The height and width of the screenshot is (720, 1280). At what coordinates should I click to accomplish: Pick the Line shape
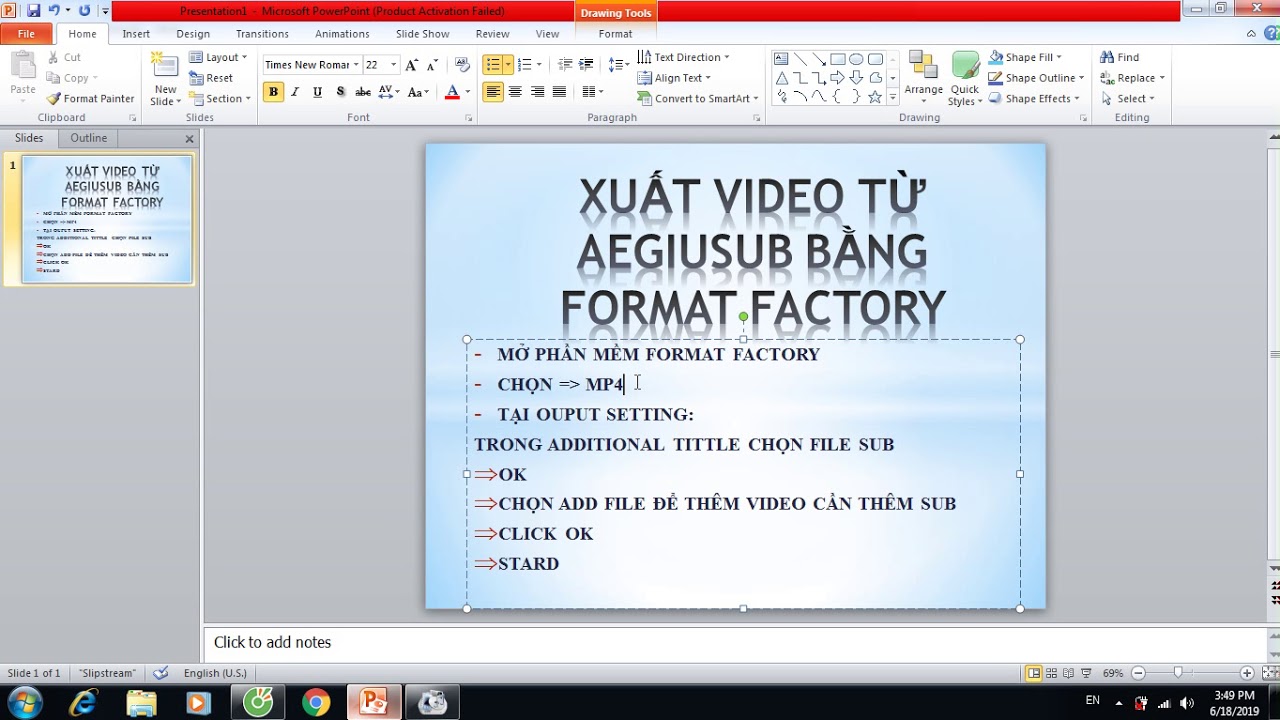[x=800, y=59]
